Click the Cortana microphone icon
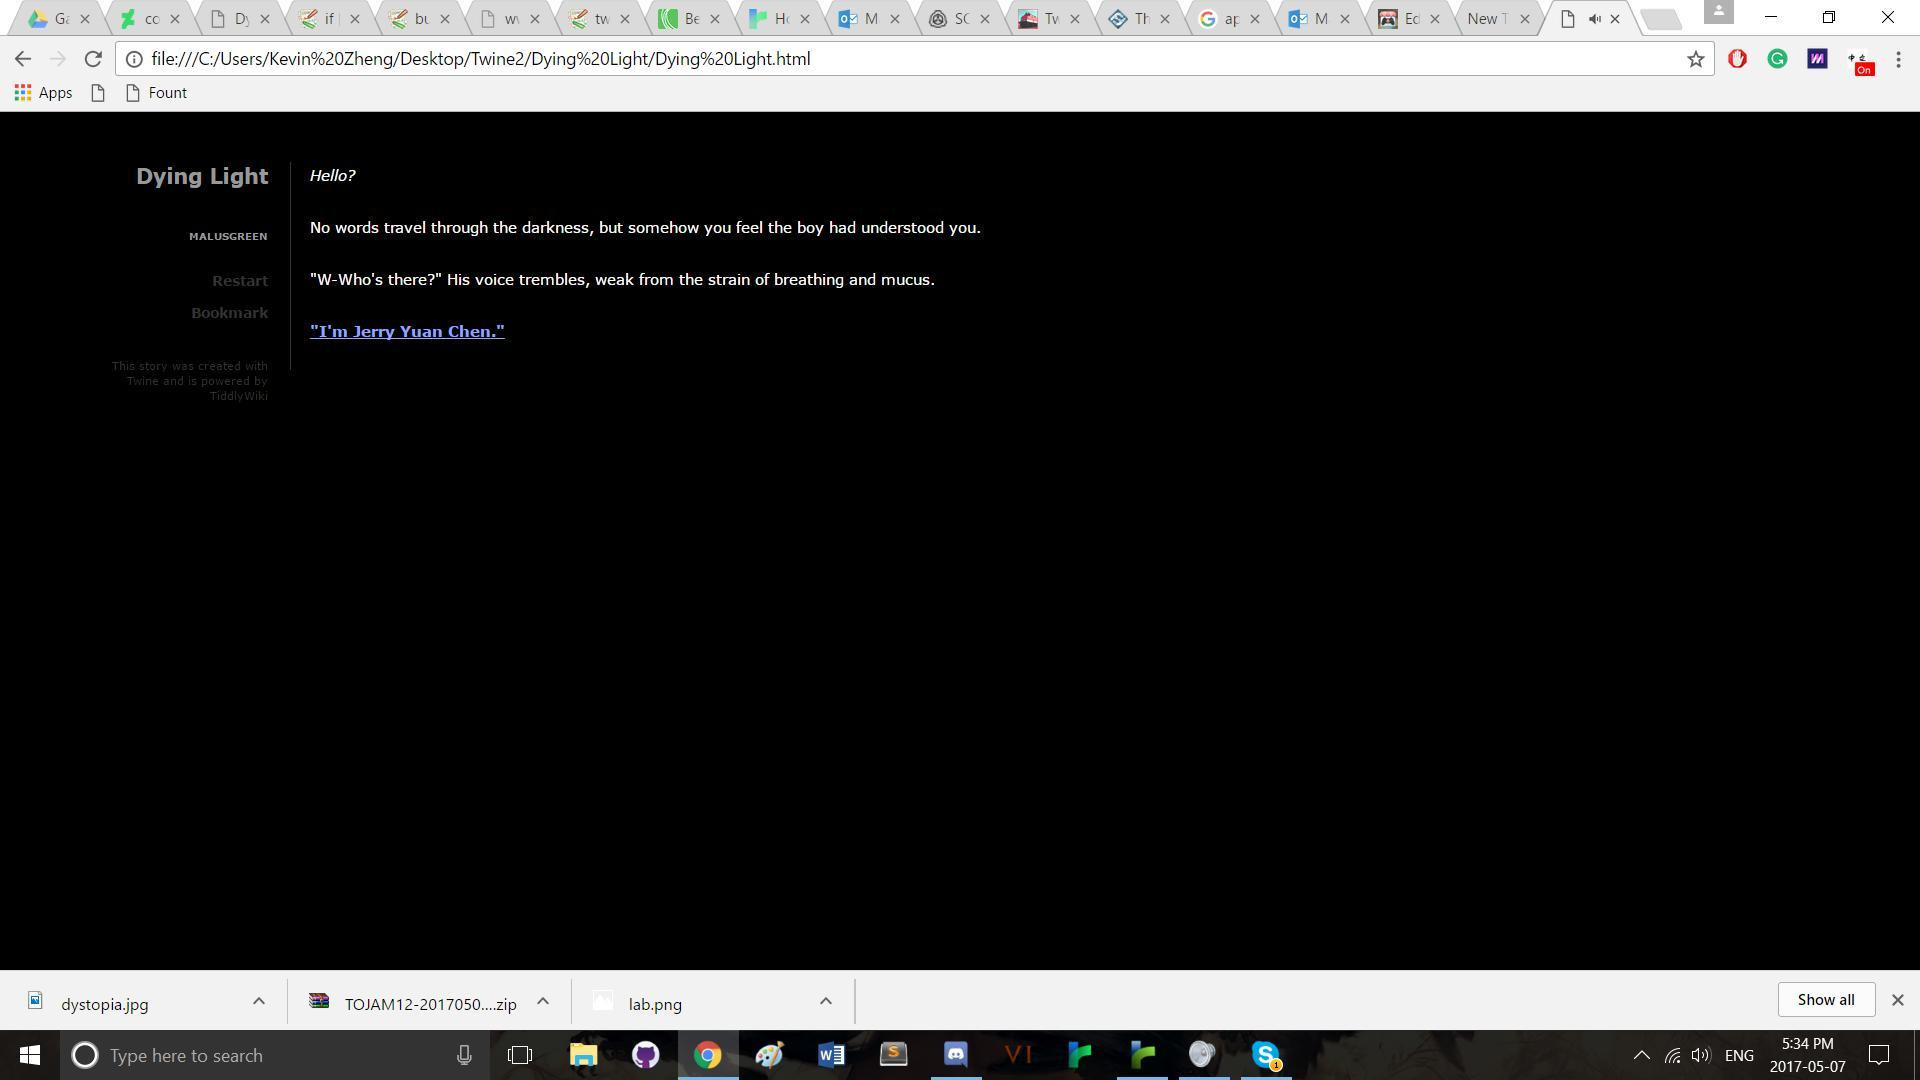This screenshot has height=1080, width=1920. click(464, 1055)
